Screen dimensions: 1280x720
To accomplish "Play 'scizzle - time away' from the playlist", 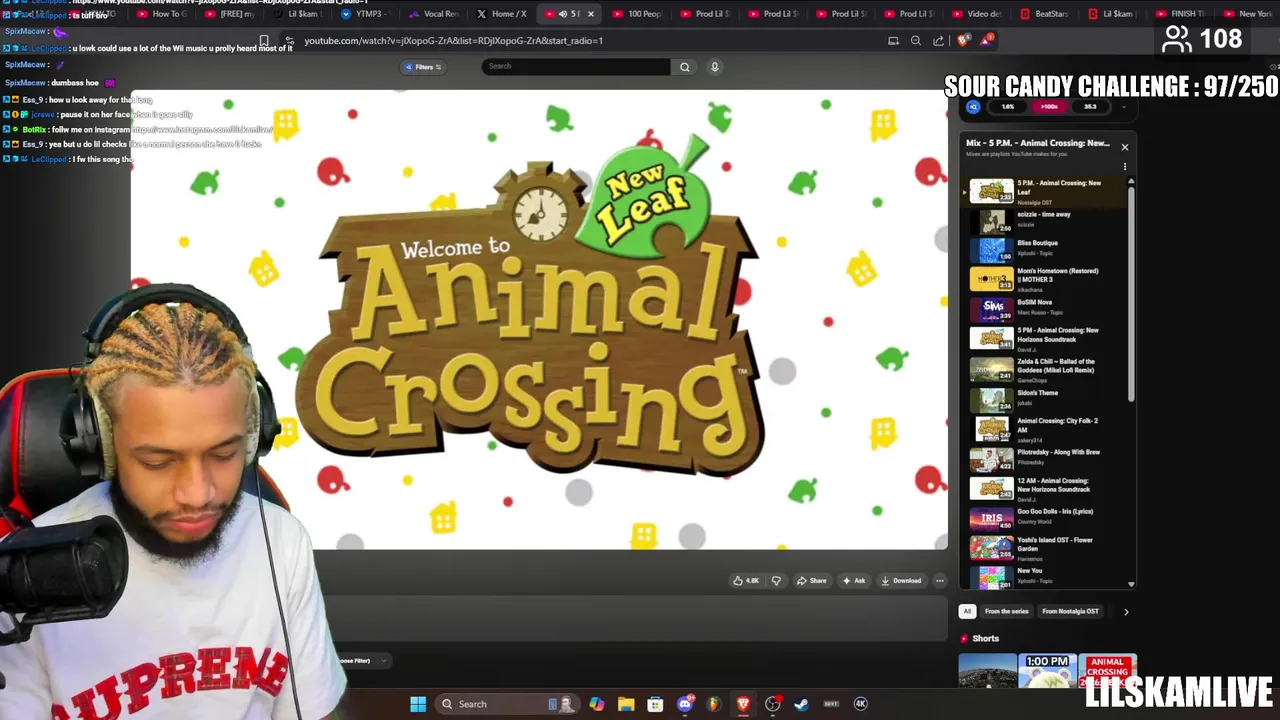I will tap(1046, 220).
